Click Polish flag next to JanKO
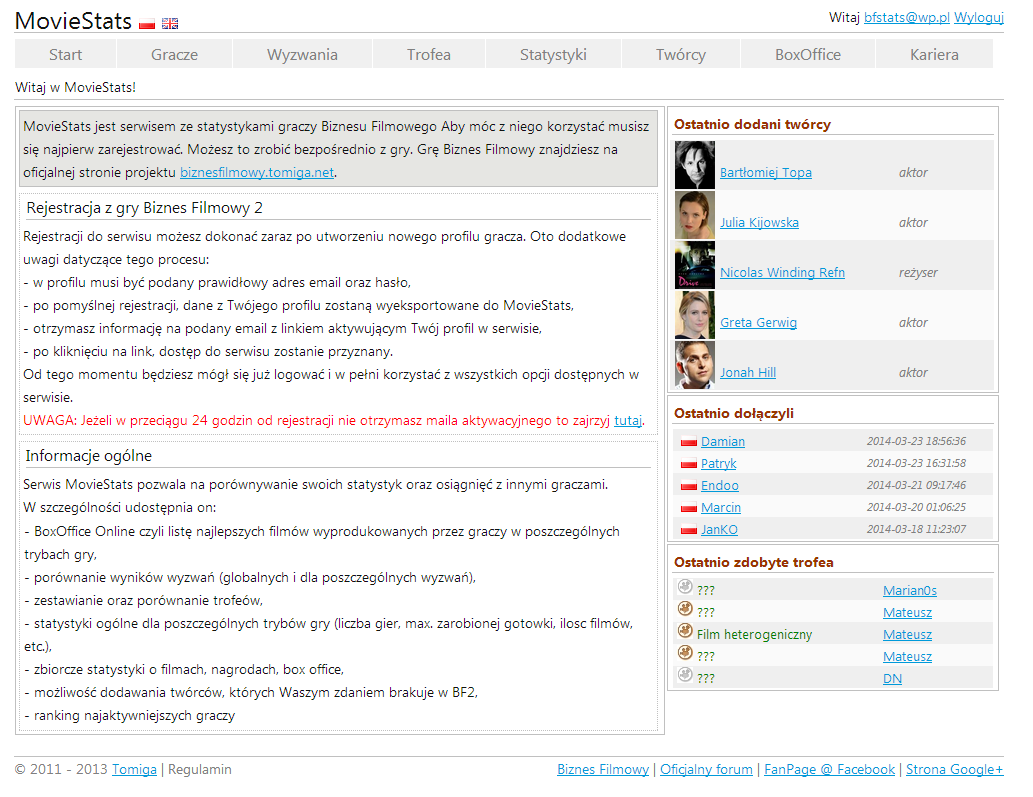Image resolution: width=1033 pixels, height=797 pixels. [x=688, y=530]
